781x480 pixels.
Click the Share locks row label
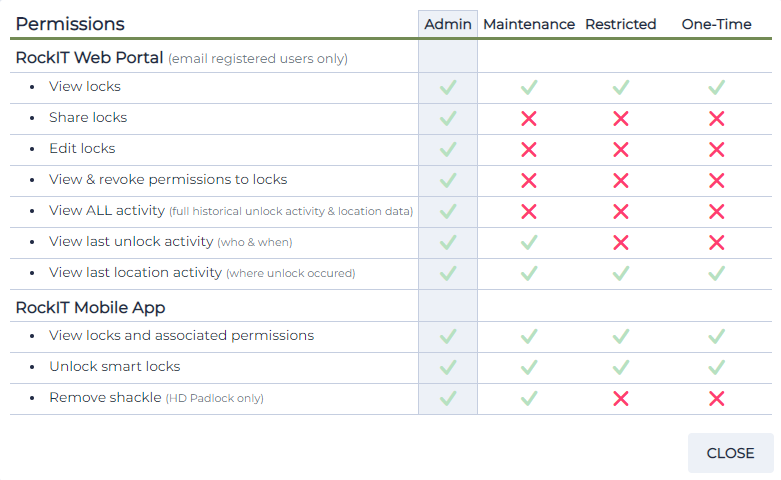pos(88,118)
